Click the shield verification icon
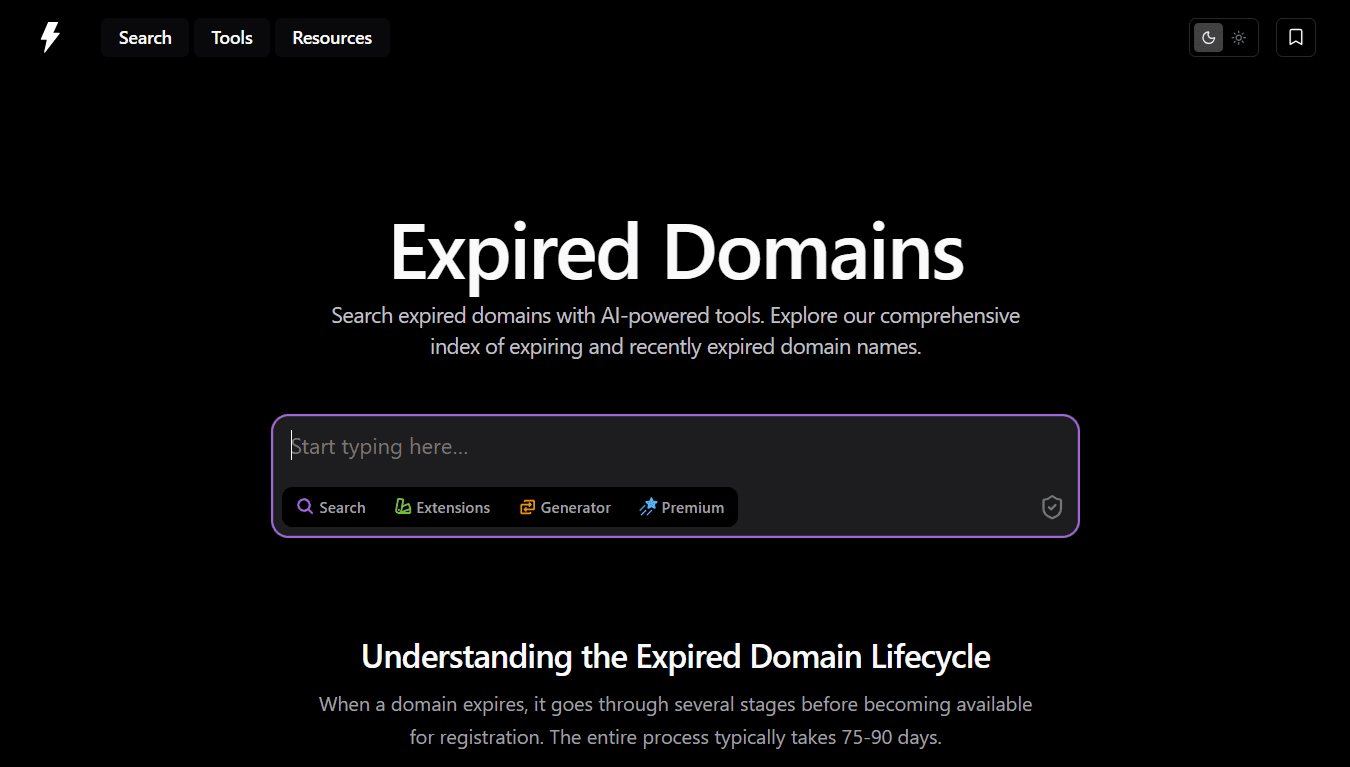Viewport: 1350px width, 767px height. click(x=1051, y=507)
